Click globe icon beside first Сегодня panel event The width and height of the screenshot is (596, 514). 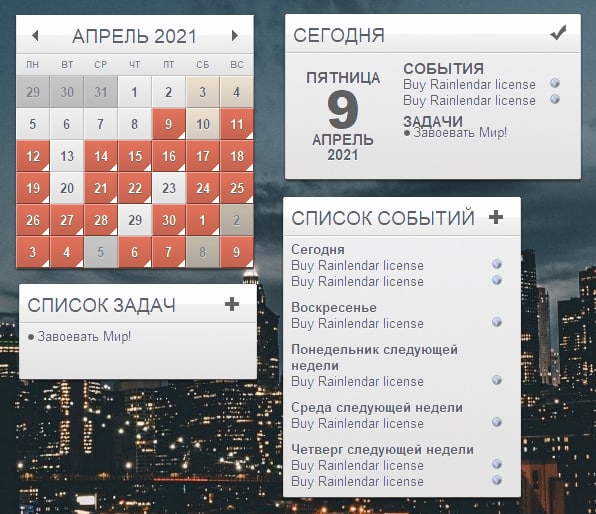point(555,83)
